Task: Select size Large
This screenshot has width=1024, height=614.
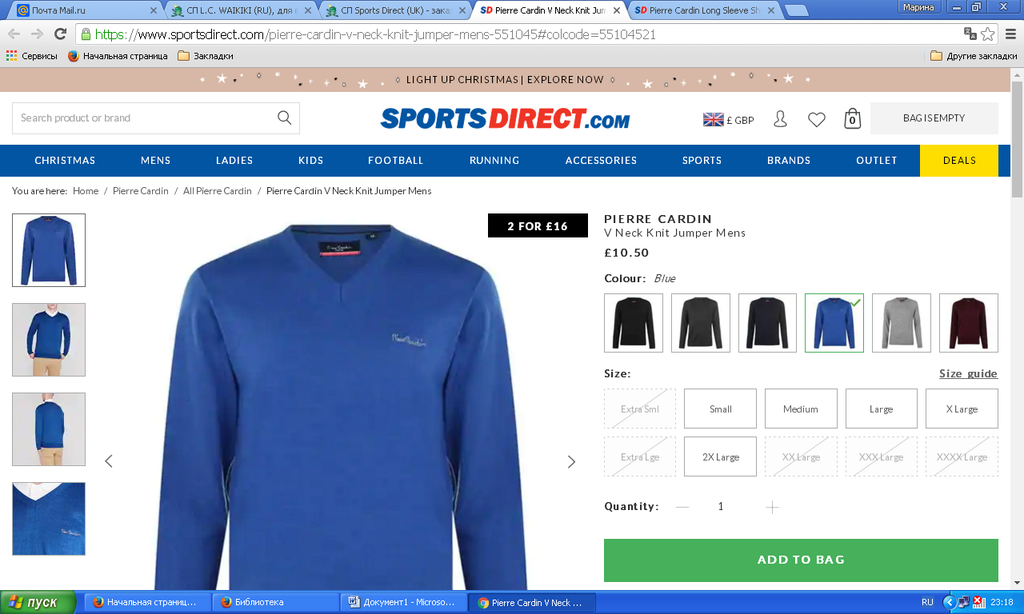Action: pyautogui.click(x=881, y=409)
